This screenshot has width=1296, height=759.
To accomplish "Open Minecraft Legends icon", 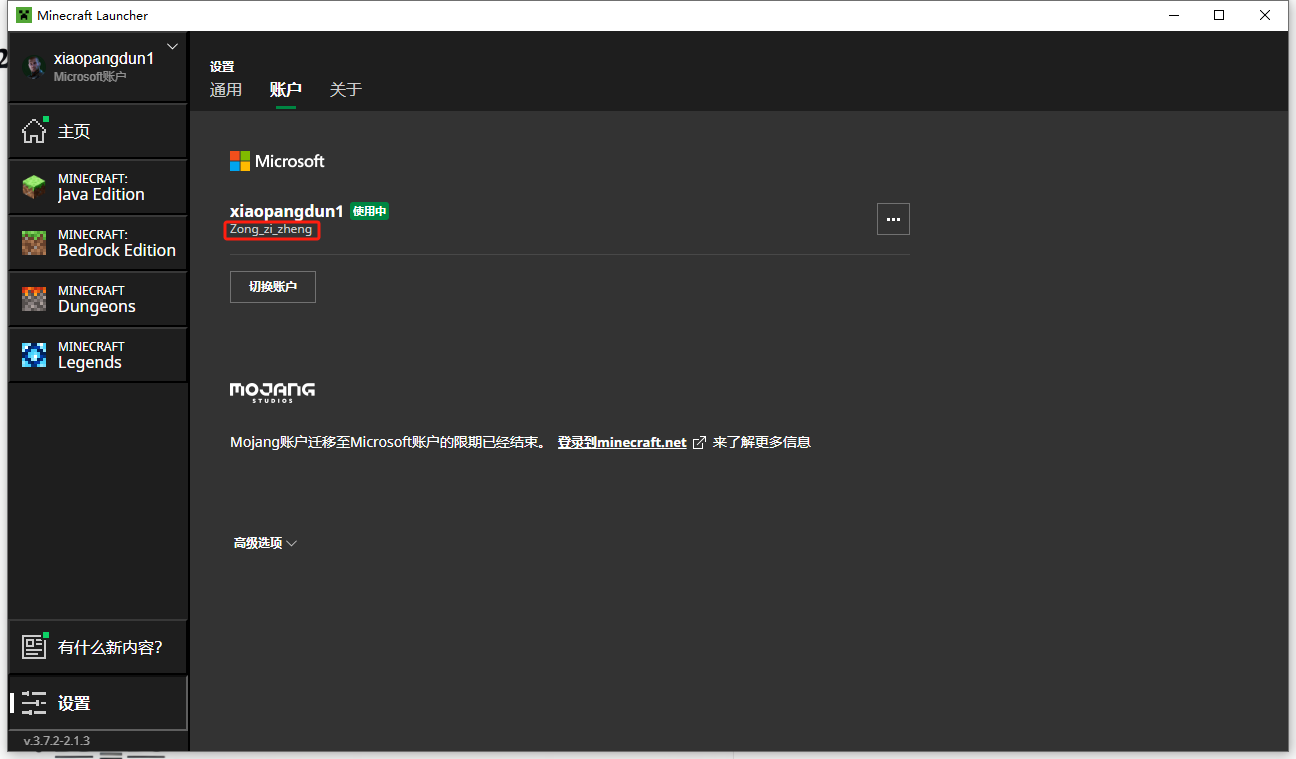I will (34, 355).
